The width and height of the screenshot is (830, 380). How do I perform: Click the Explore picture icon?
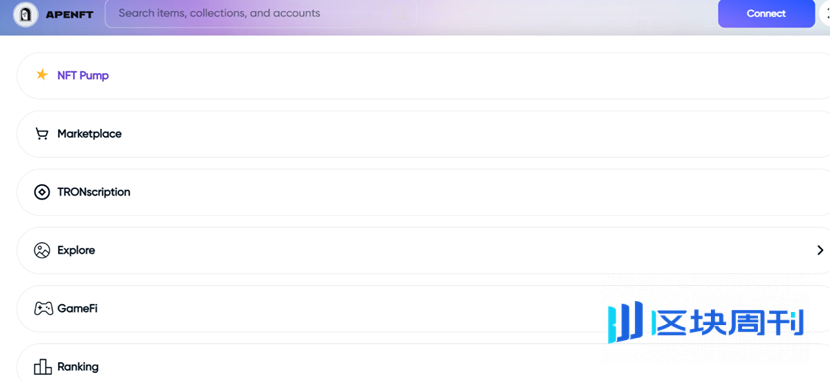[x=42, y=250]
